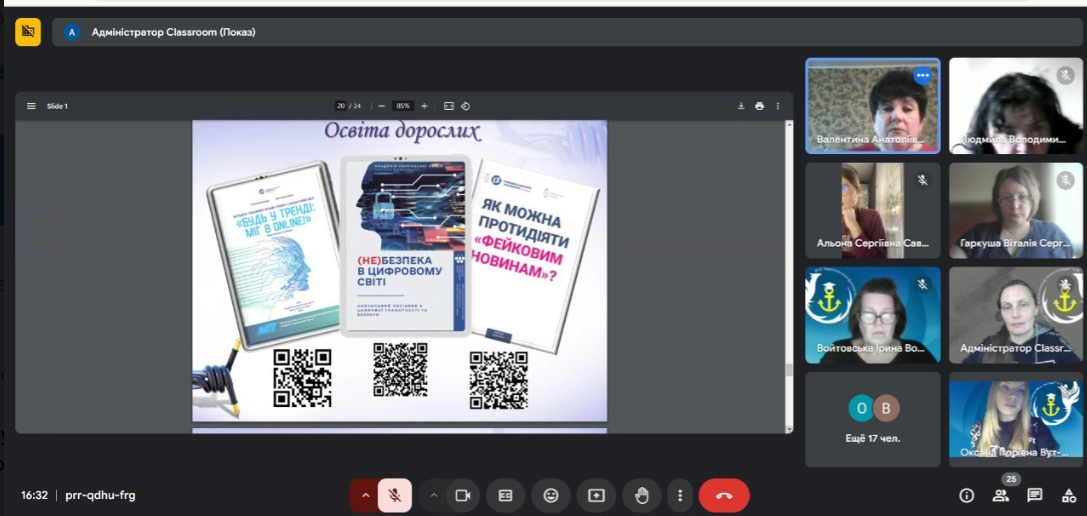The height and width of the screenshot is (516, 1087).
Task: Open the 'Ещё 17 чел.' participants tile
Action: pyautogui.click(x=873, y=420)
